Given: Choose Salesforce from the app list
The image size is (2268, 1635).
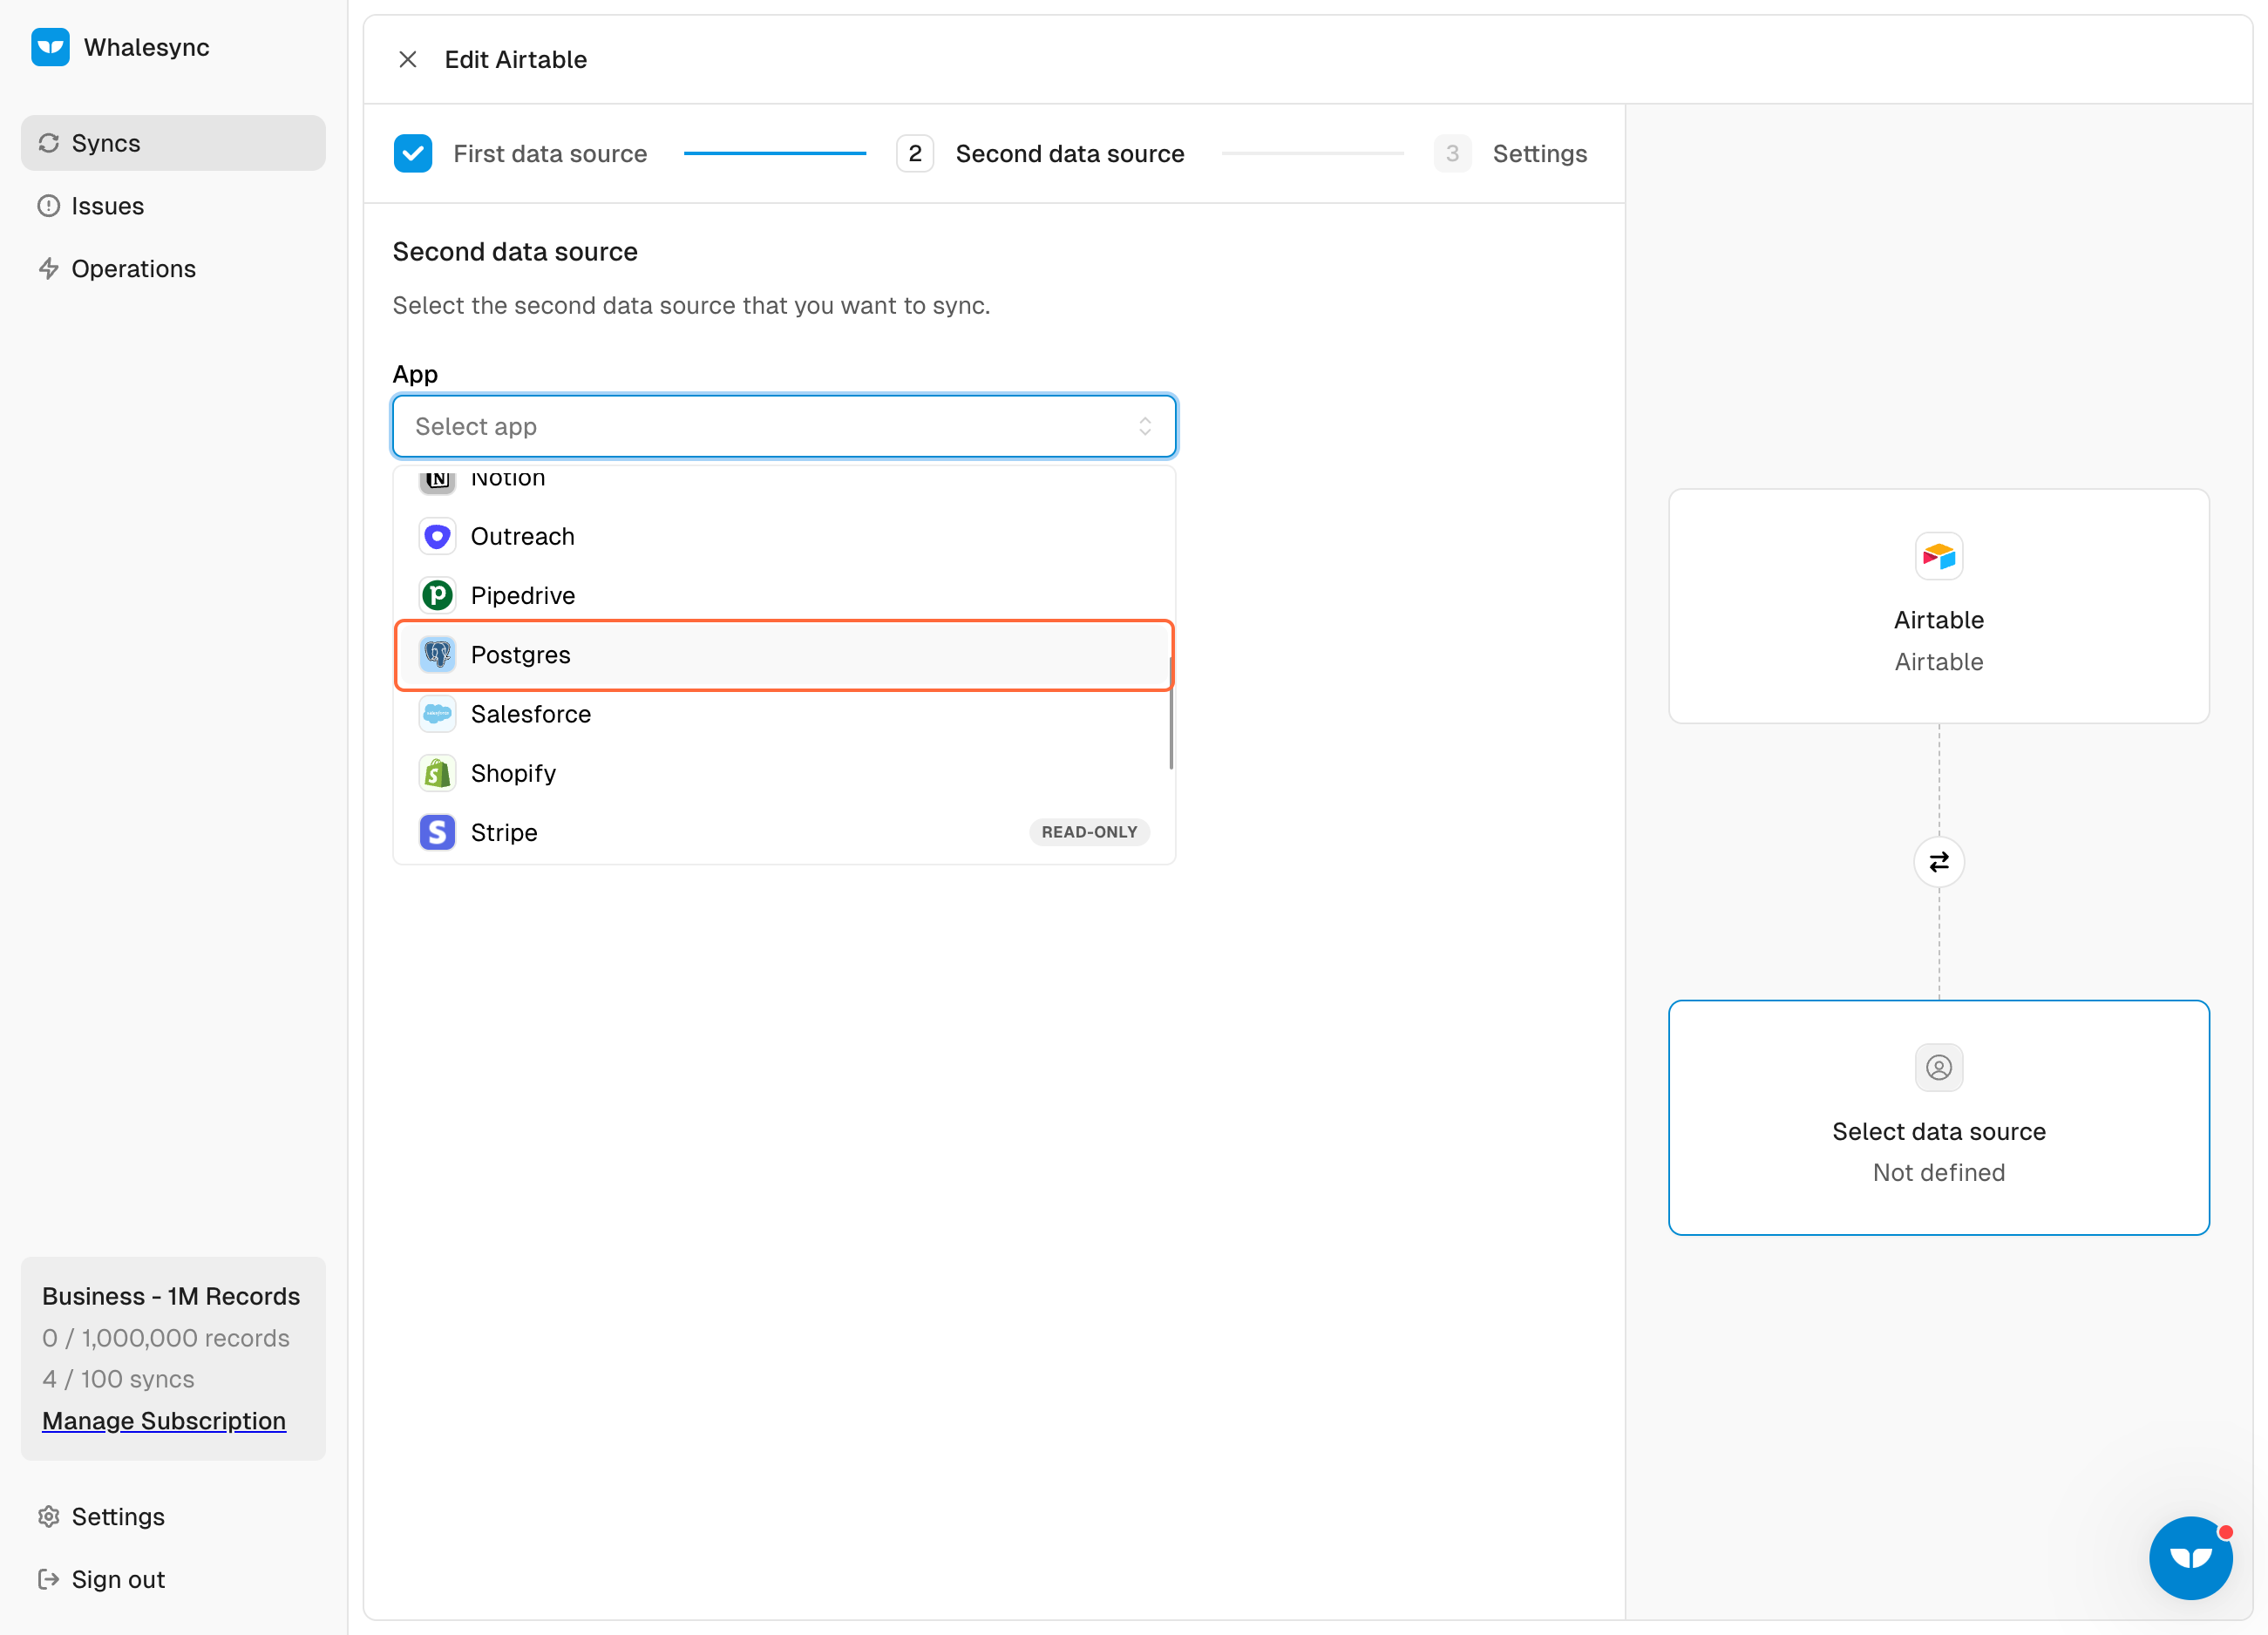Looking at the screenshot, I should [784, 714].
